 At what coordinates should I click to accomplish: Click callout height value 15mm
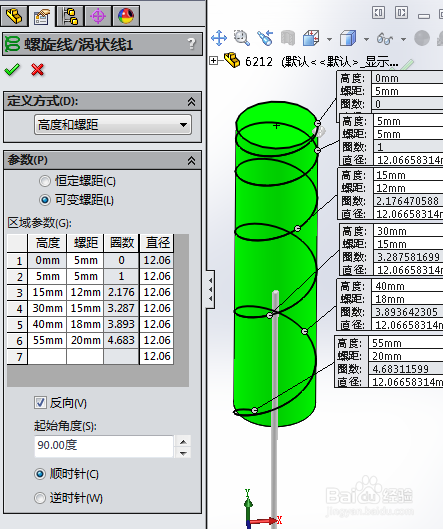click(x=408, y=175)
